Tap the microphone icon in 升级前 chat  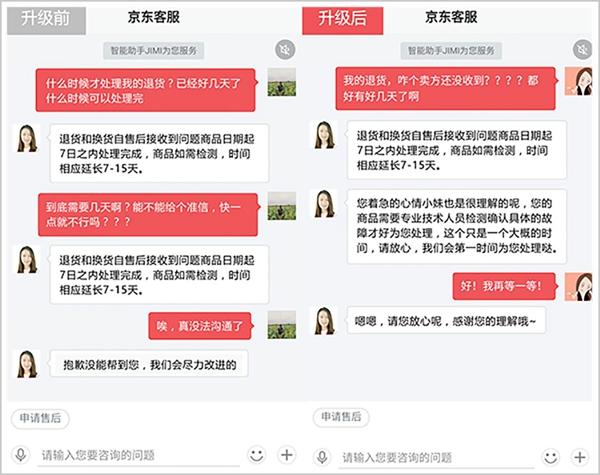click(19, 455)
